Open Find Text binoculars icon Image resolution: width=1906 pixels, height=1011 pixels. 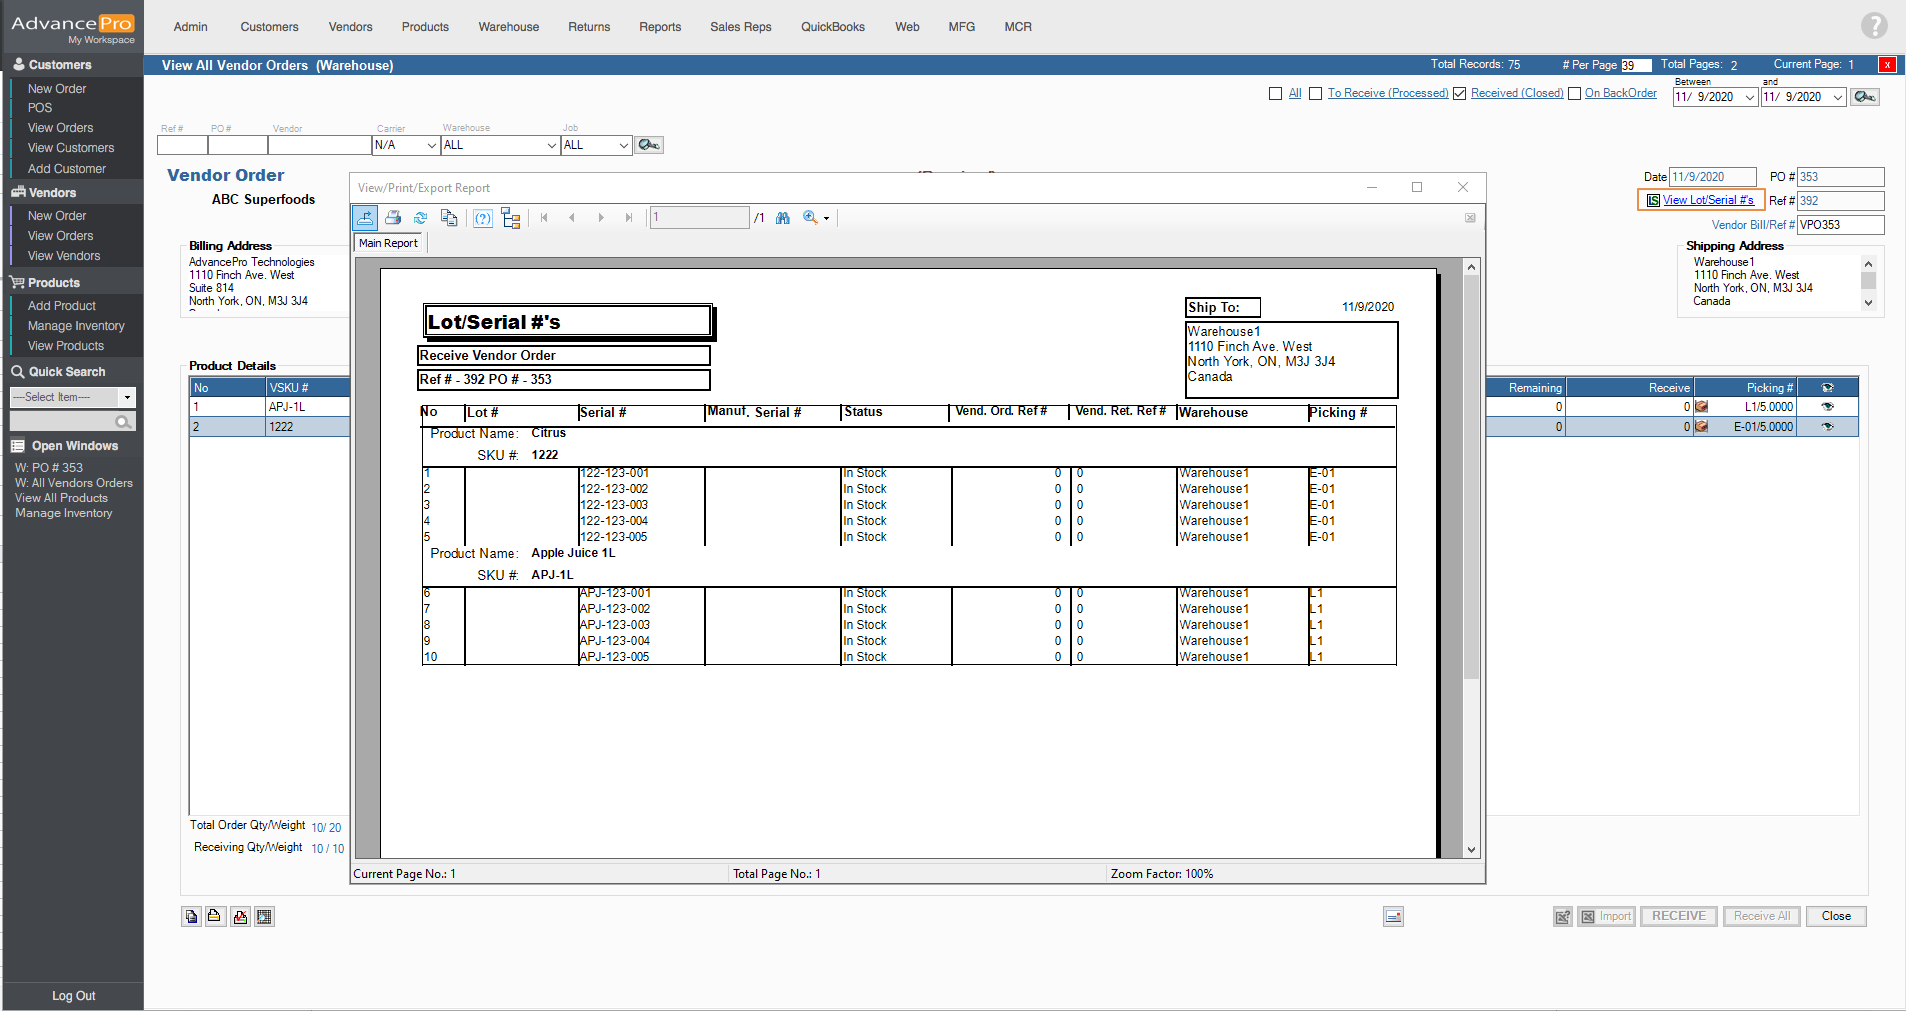coord(783,218)
